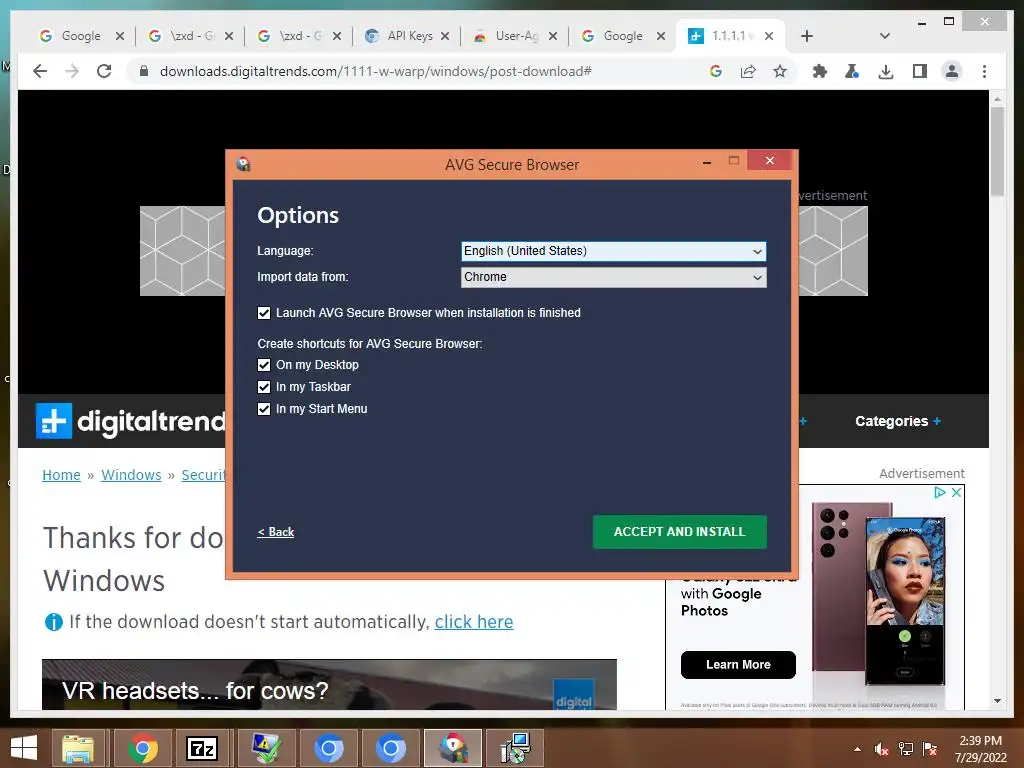
Task: Go forward using the browser forward arrow
Action: click(x=72, y=71)
